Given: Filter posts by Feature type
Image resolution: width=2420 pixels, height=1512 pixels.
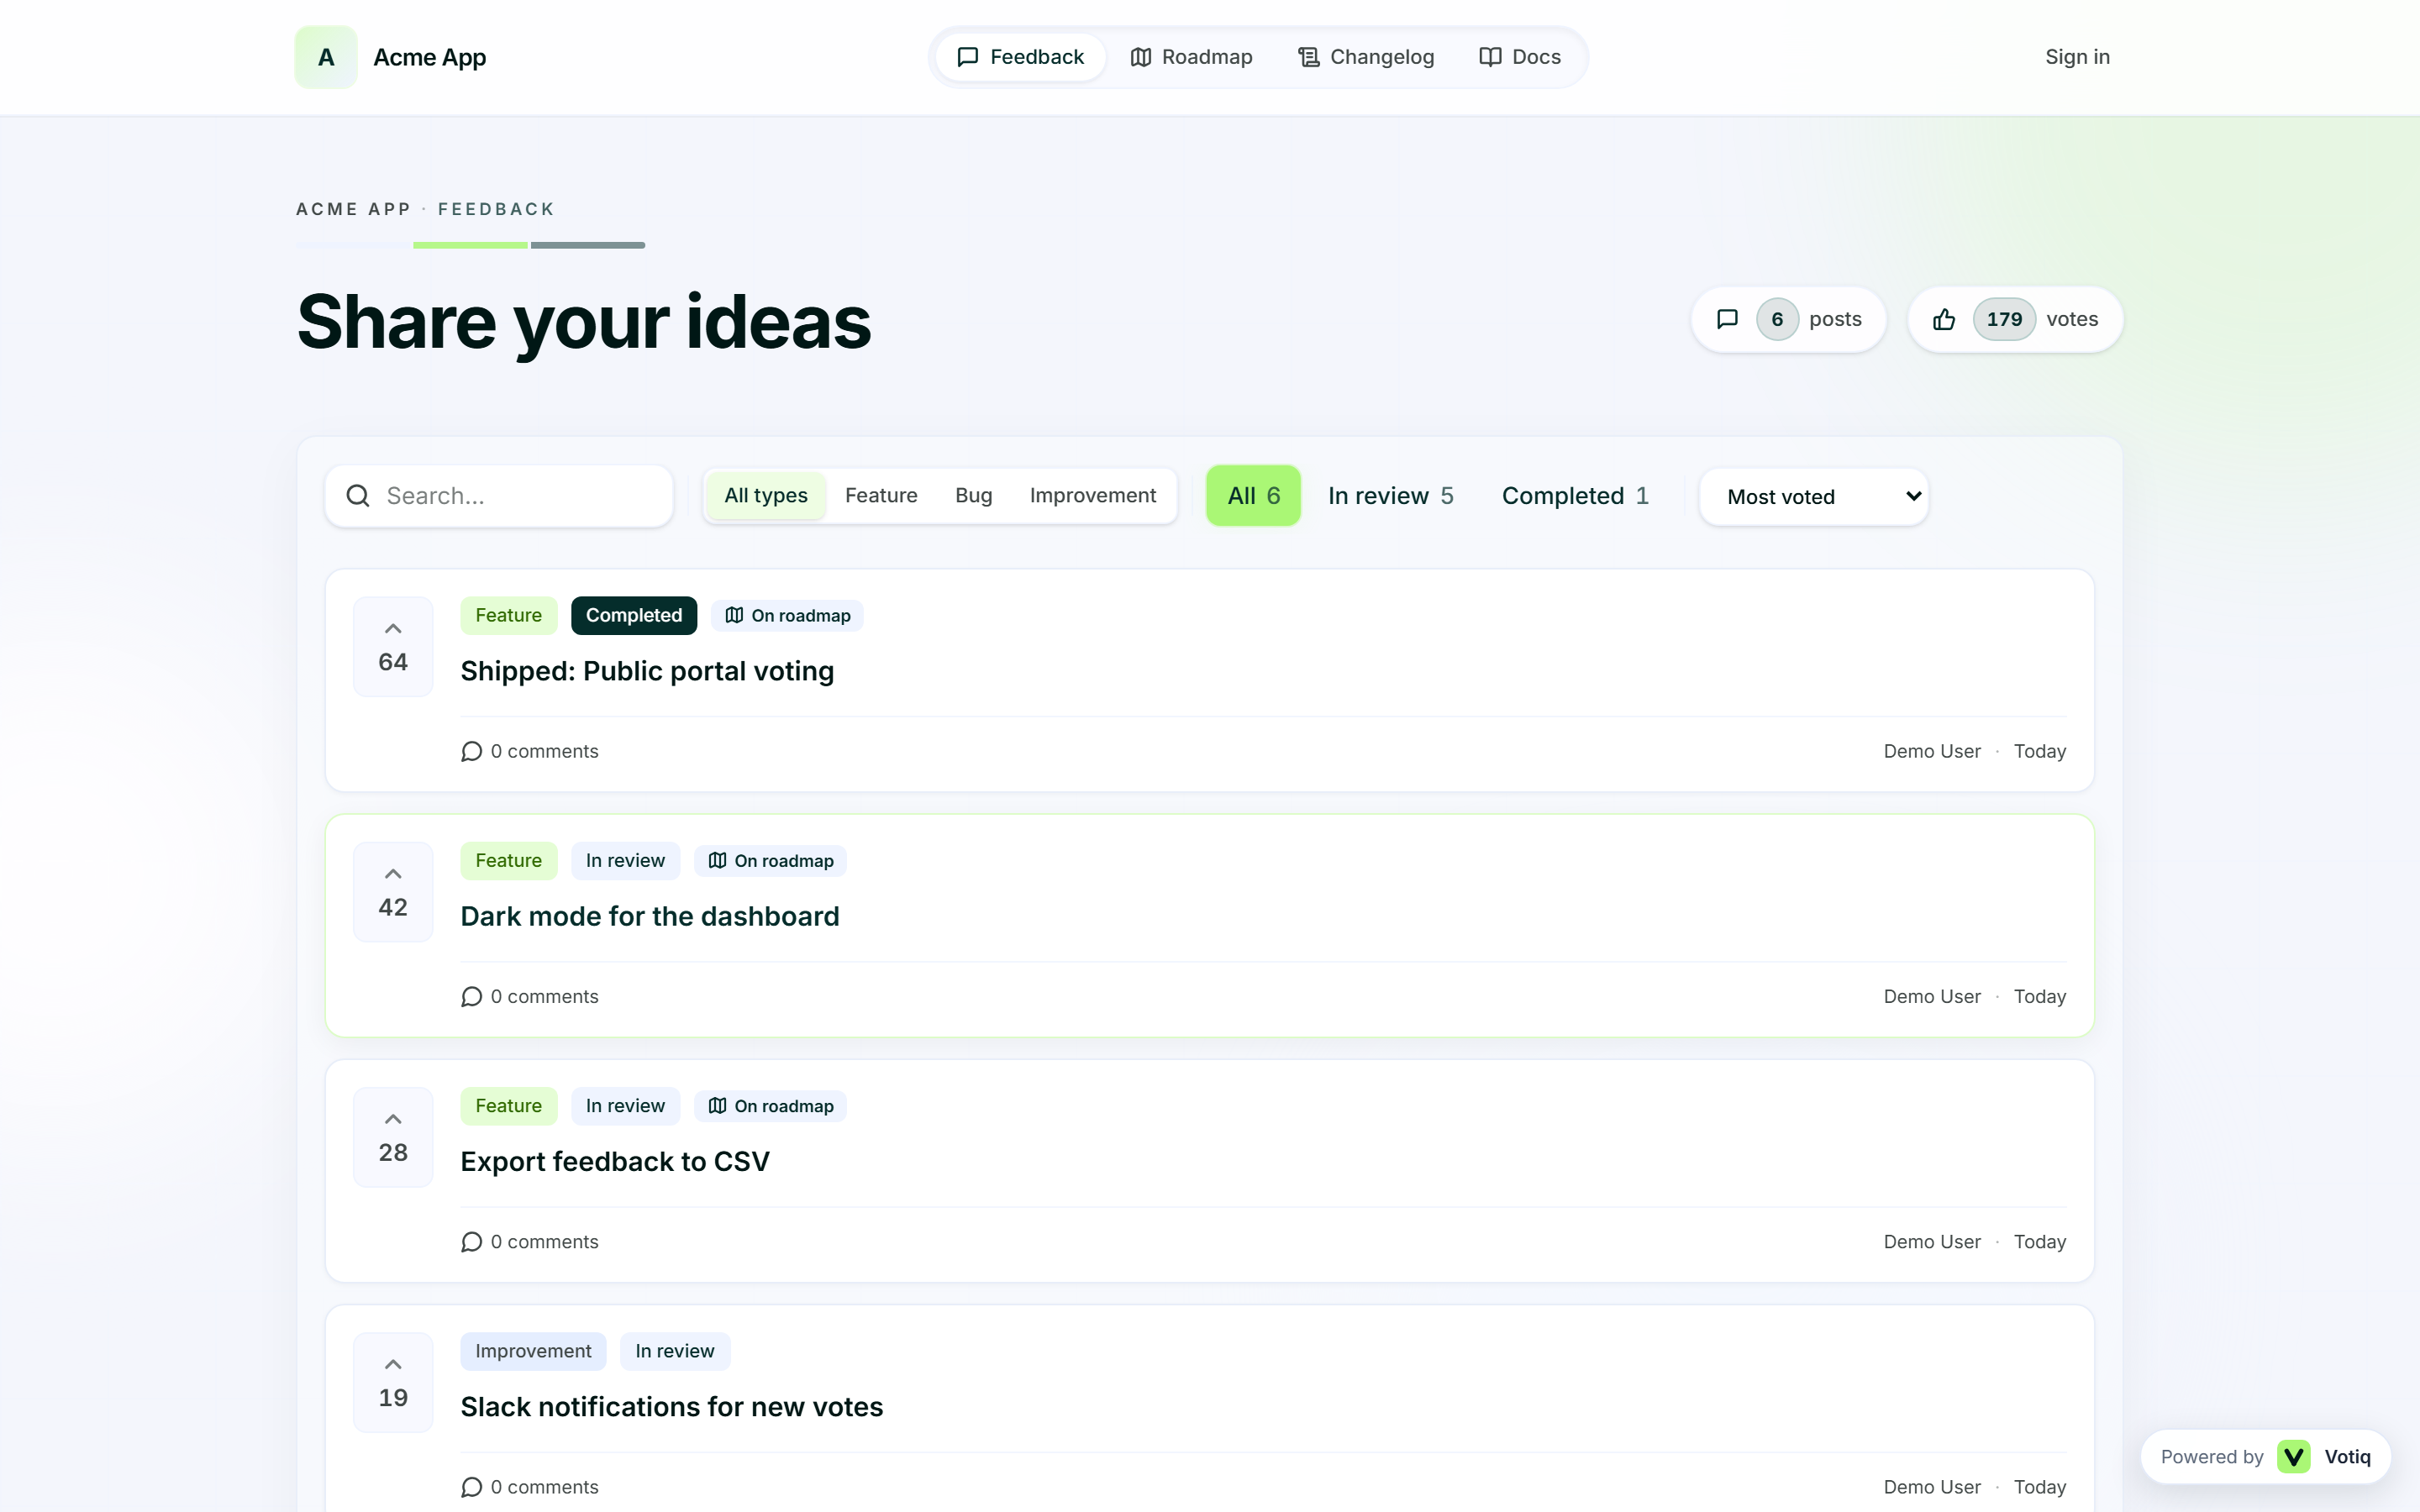Looking at the screenshot, I should (881, 496).
